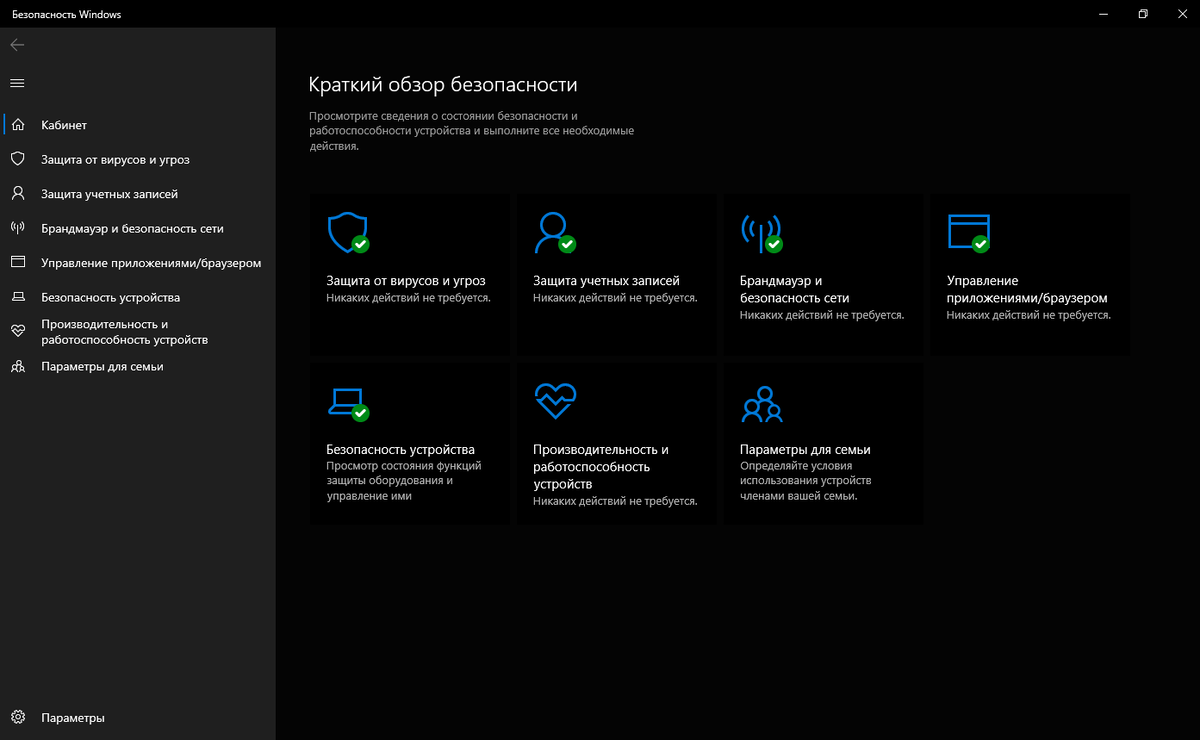Click the Просмотр состояния функций защиты оборудования text

[x=404, y=481]
